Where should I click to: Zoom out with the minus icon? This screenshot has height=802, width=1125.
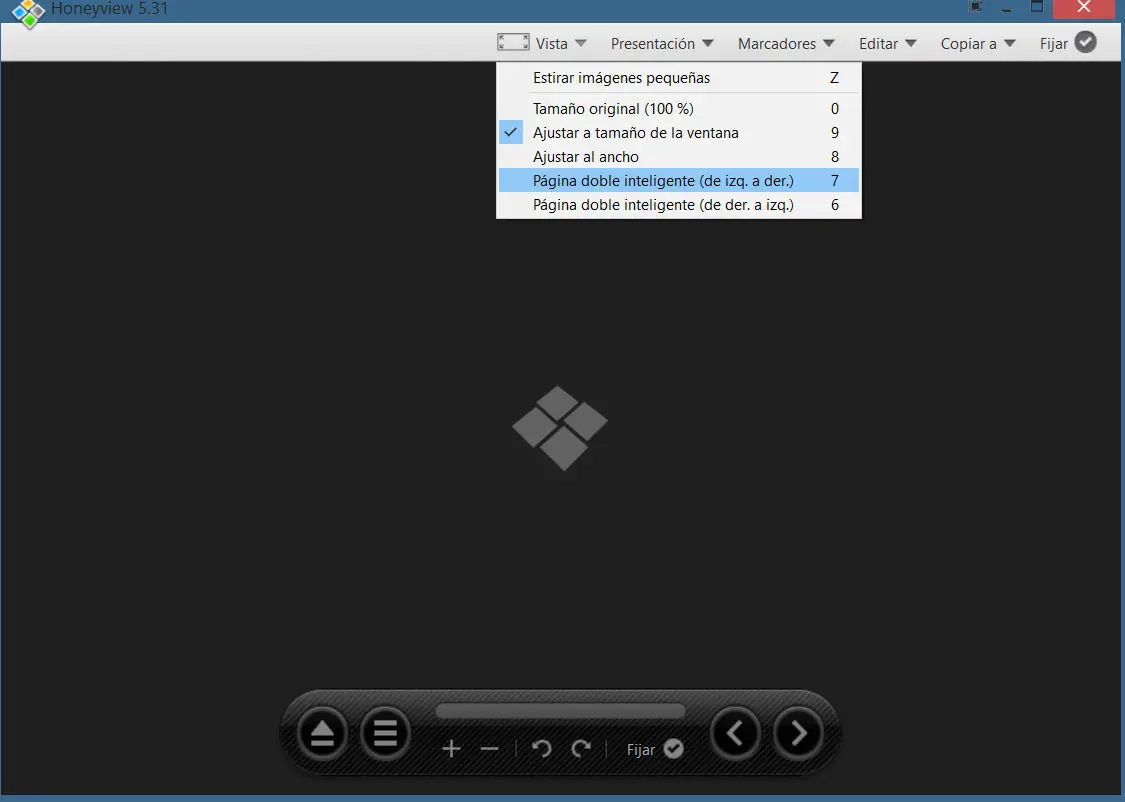tap(489, 749)
